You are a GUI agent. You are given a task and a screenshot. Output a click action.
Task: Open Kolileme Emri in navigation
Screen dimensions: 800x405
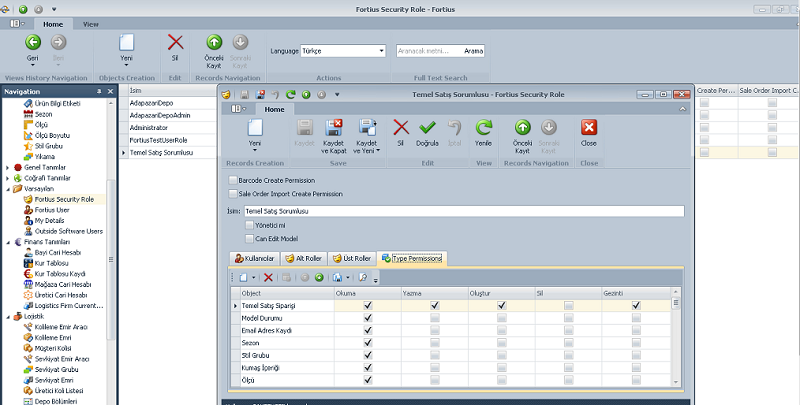click(x=53, y=338)
